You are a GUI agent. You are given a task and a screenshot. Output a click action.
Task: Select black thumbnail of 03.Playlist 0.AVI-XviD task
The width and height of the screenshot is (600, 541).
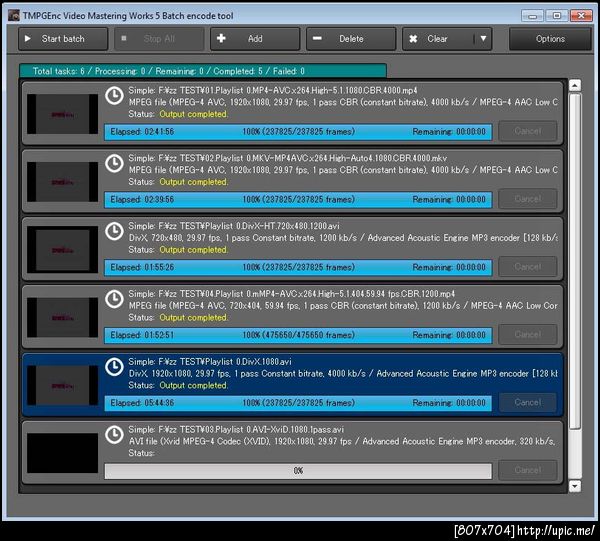coord(62,453)
